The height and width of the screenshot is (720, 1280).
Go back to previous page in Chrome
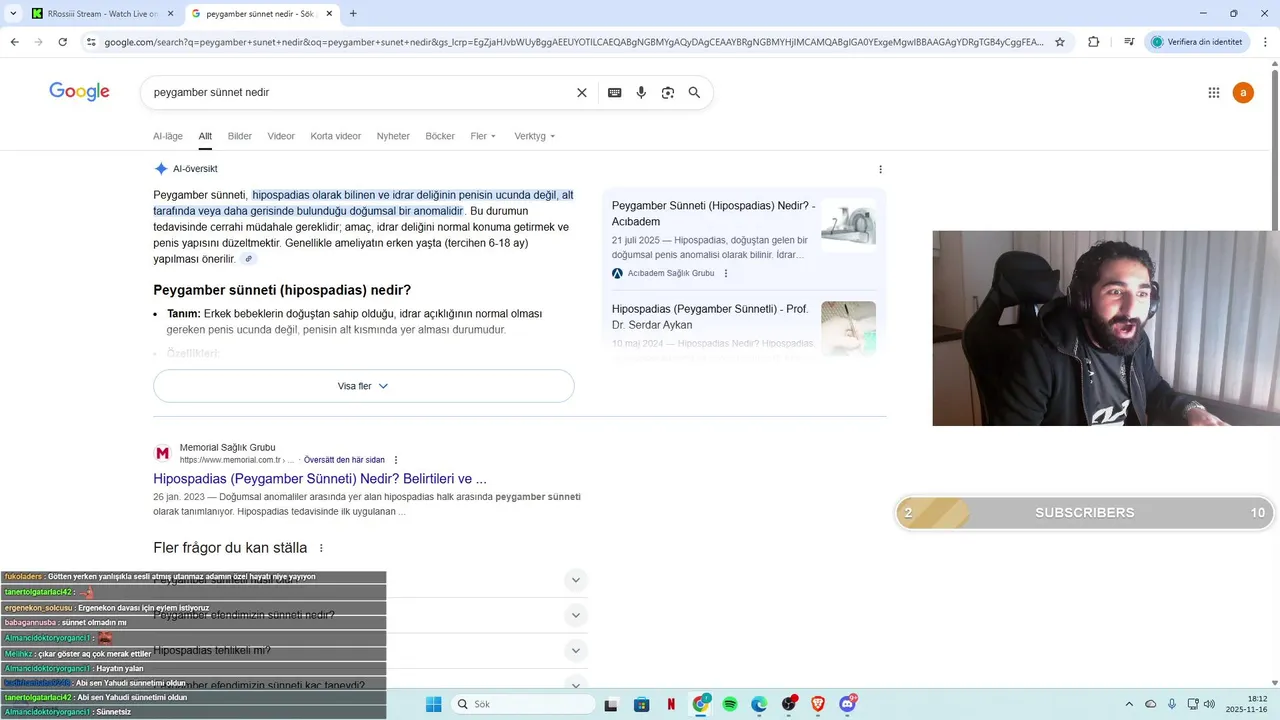pos(15,42)
